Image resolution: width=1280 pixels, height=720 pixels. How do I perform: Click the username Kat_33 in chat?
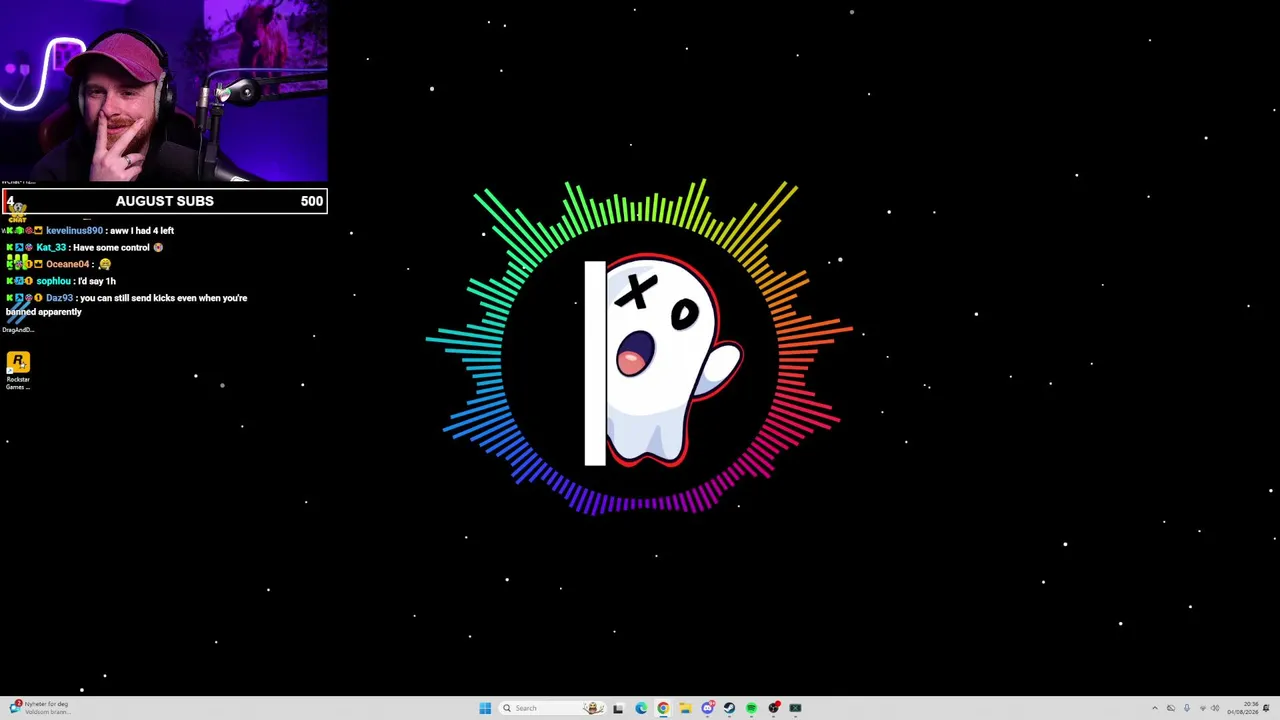51,248
